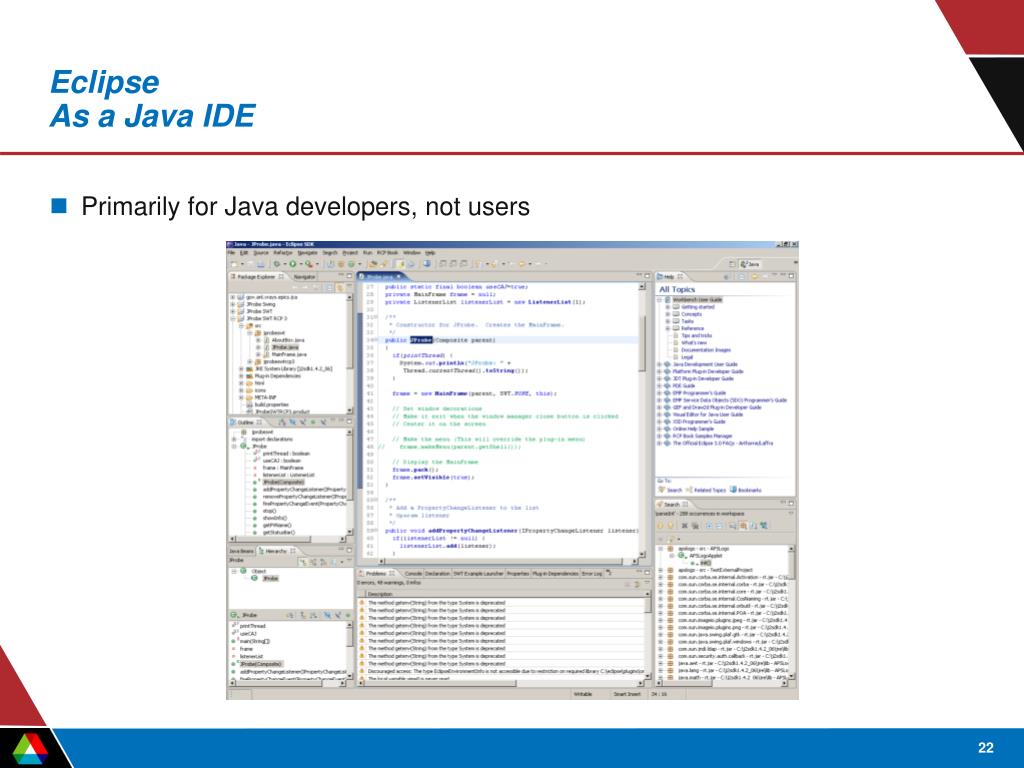Click the Problems view horizontal scrollbar

pos(502,683)
